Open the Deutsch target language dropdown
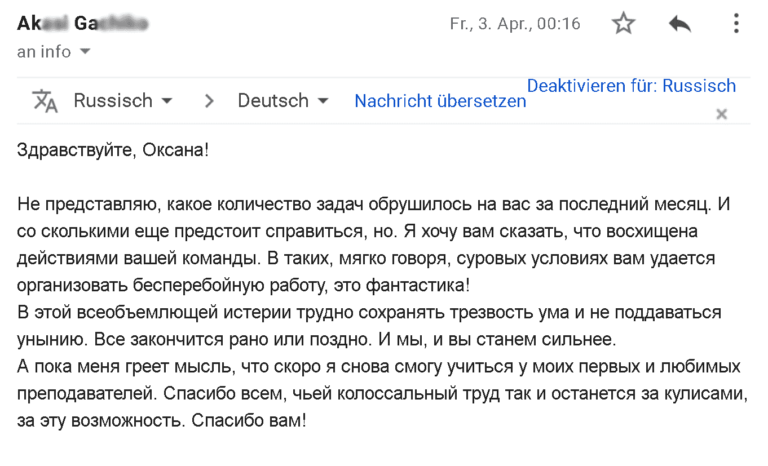This screenshot has height=466, width=768. click(x=283, y=101)
